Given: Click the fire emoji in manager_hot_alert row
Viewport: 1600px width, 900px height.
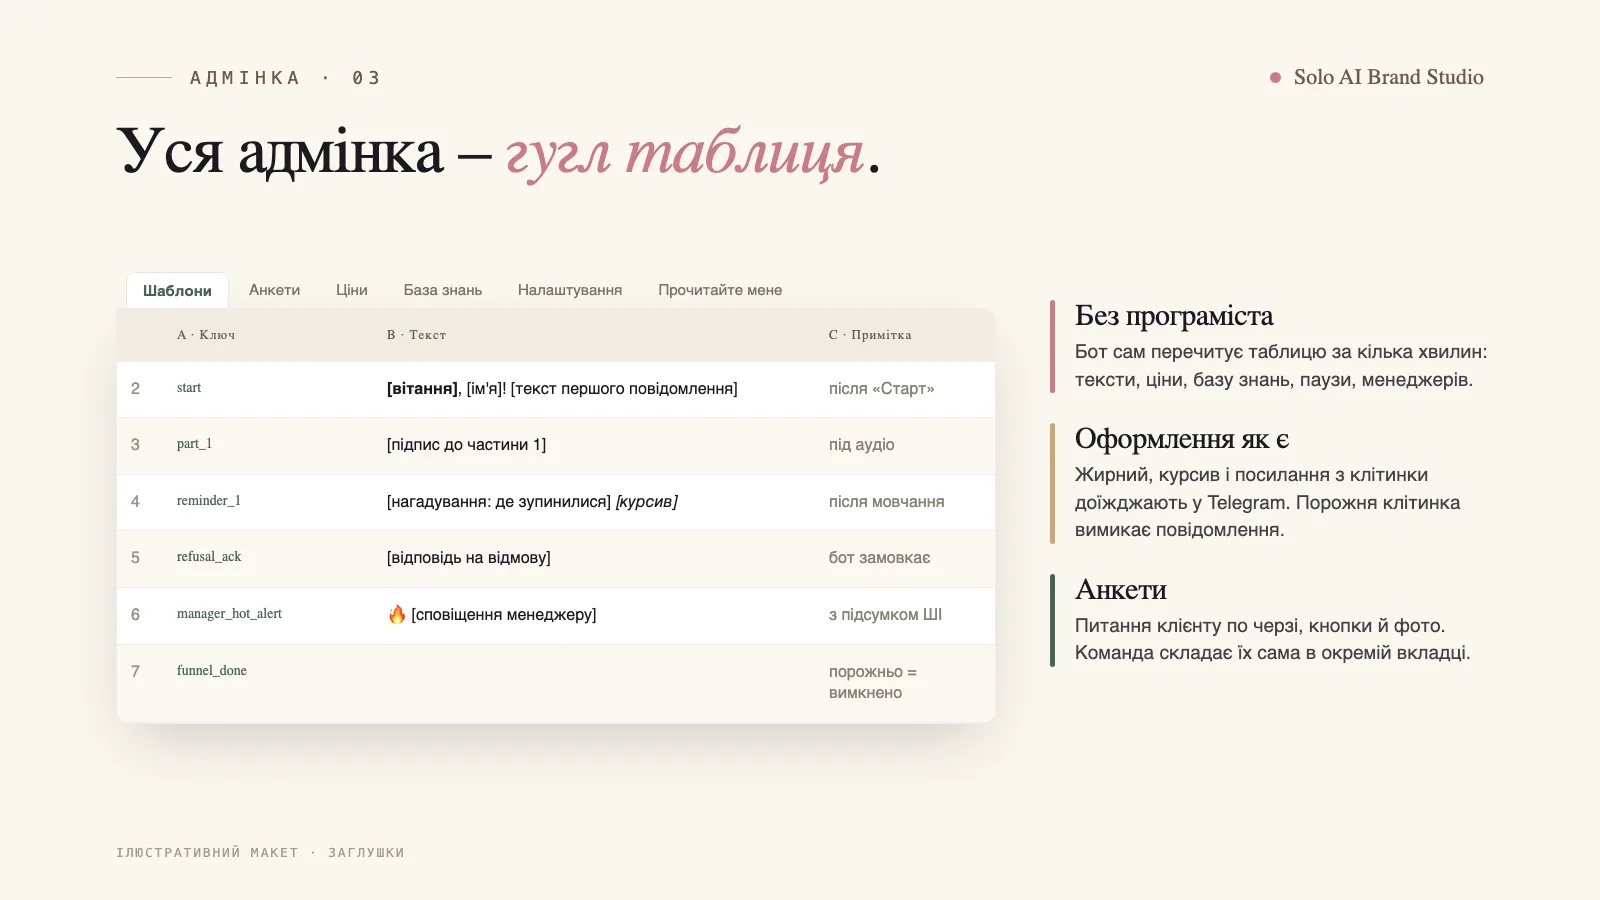Looking at the screenshot, I should (397, 614).
